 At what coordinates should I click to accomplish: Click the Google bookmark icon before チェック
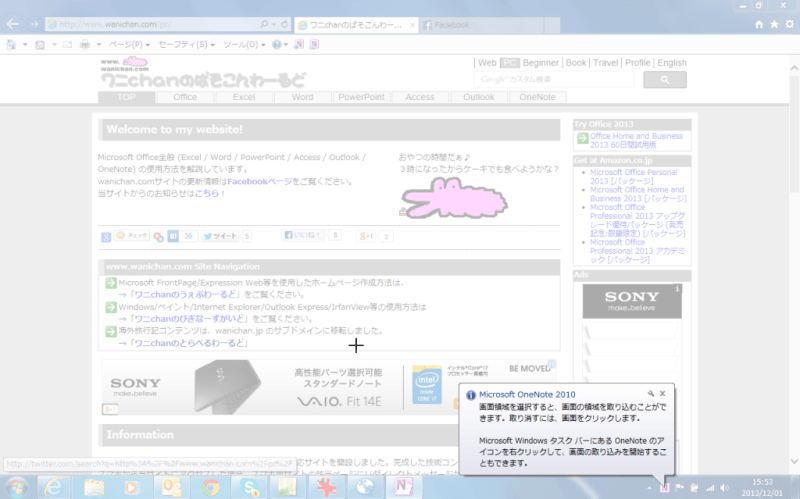pos(106,237)
